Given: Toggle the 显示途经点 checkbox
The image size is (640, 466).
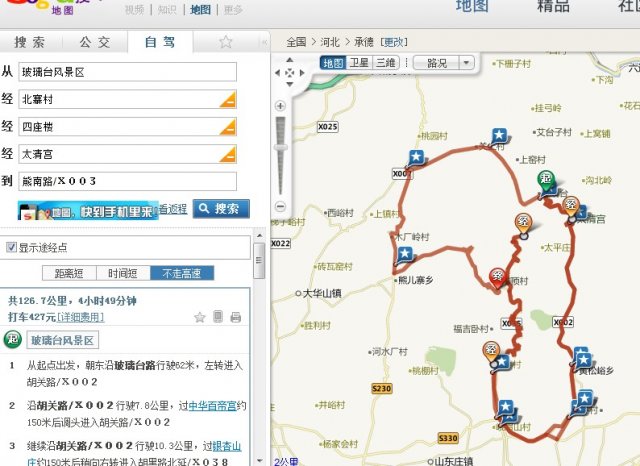Looking at the screenshot, I should tap(11, 247).
